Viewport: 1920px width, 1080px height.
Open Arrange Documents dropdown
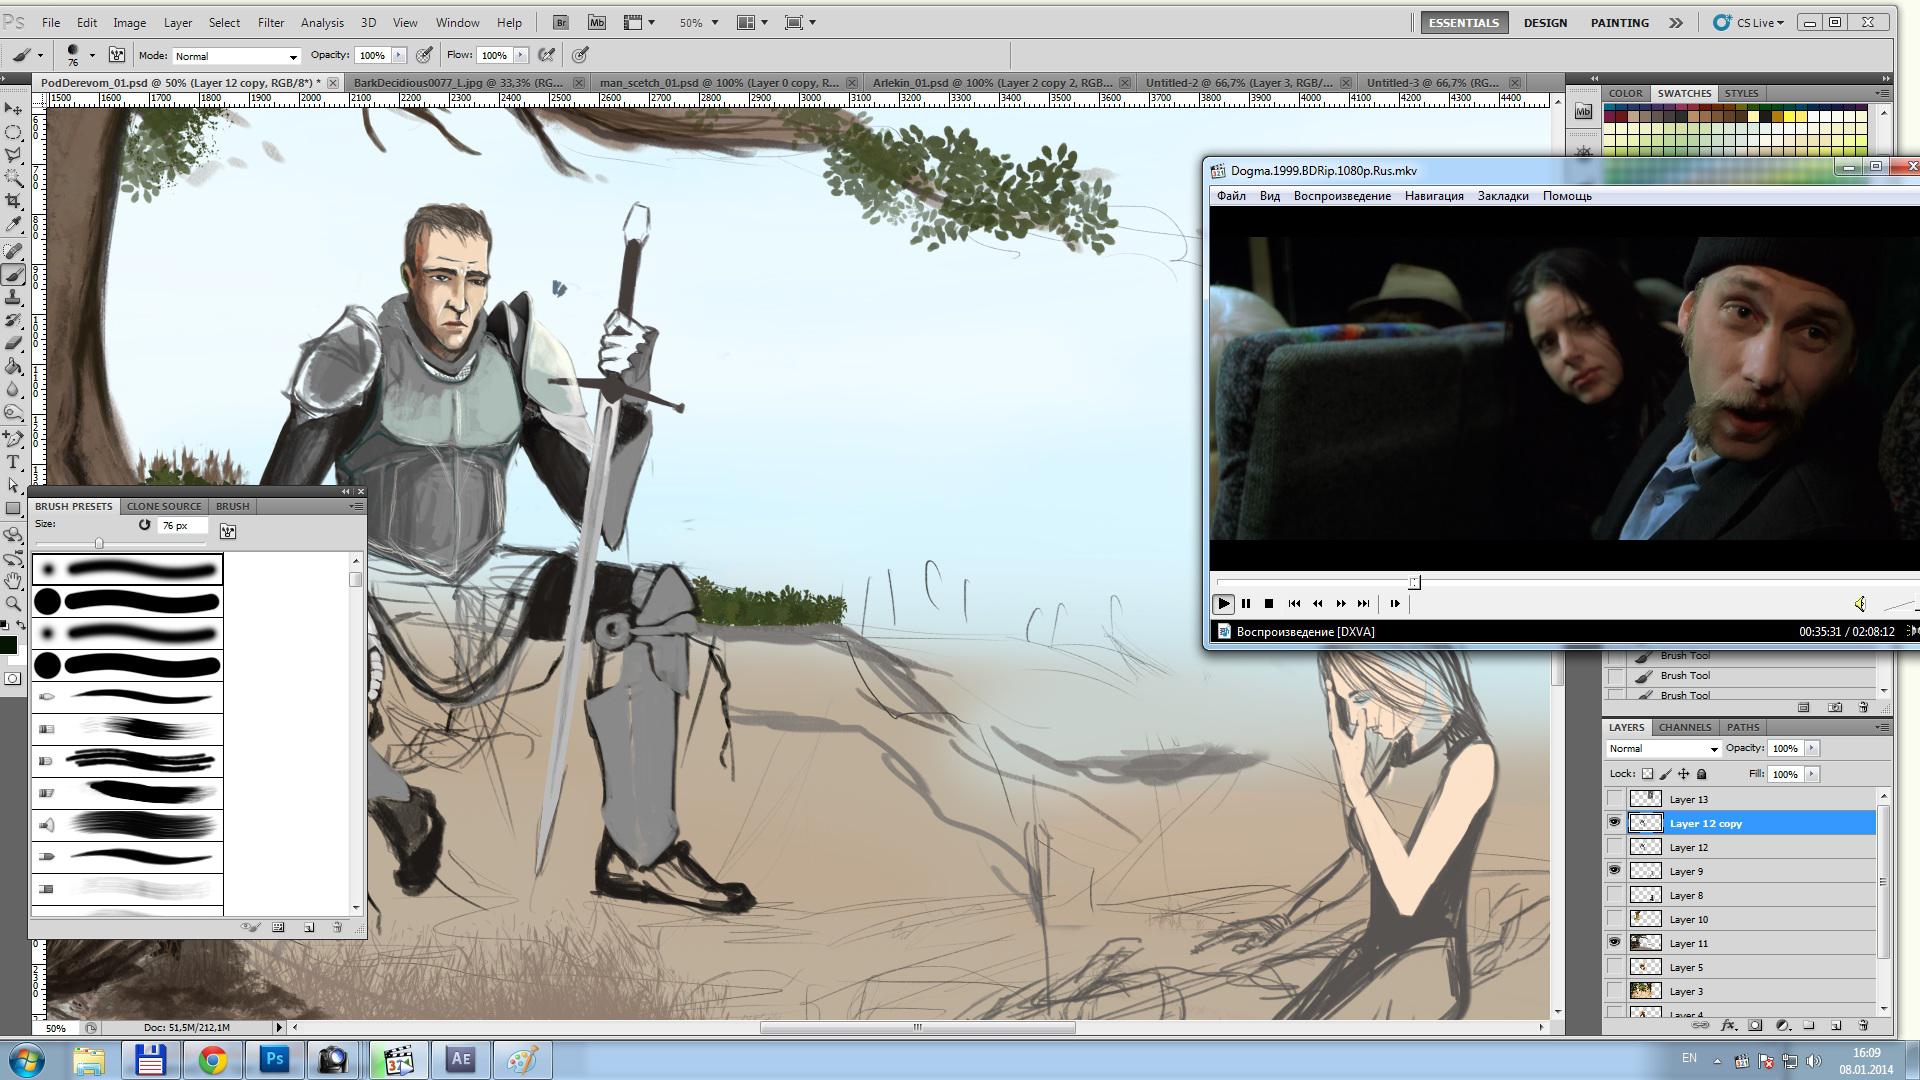[752, 22]
